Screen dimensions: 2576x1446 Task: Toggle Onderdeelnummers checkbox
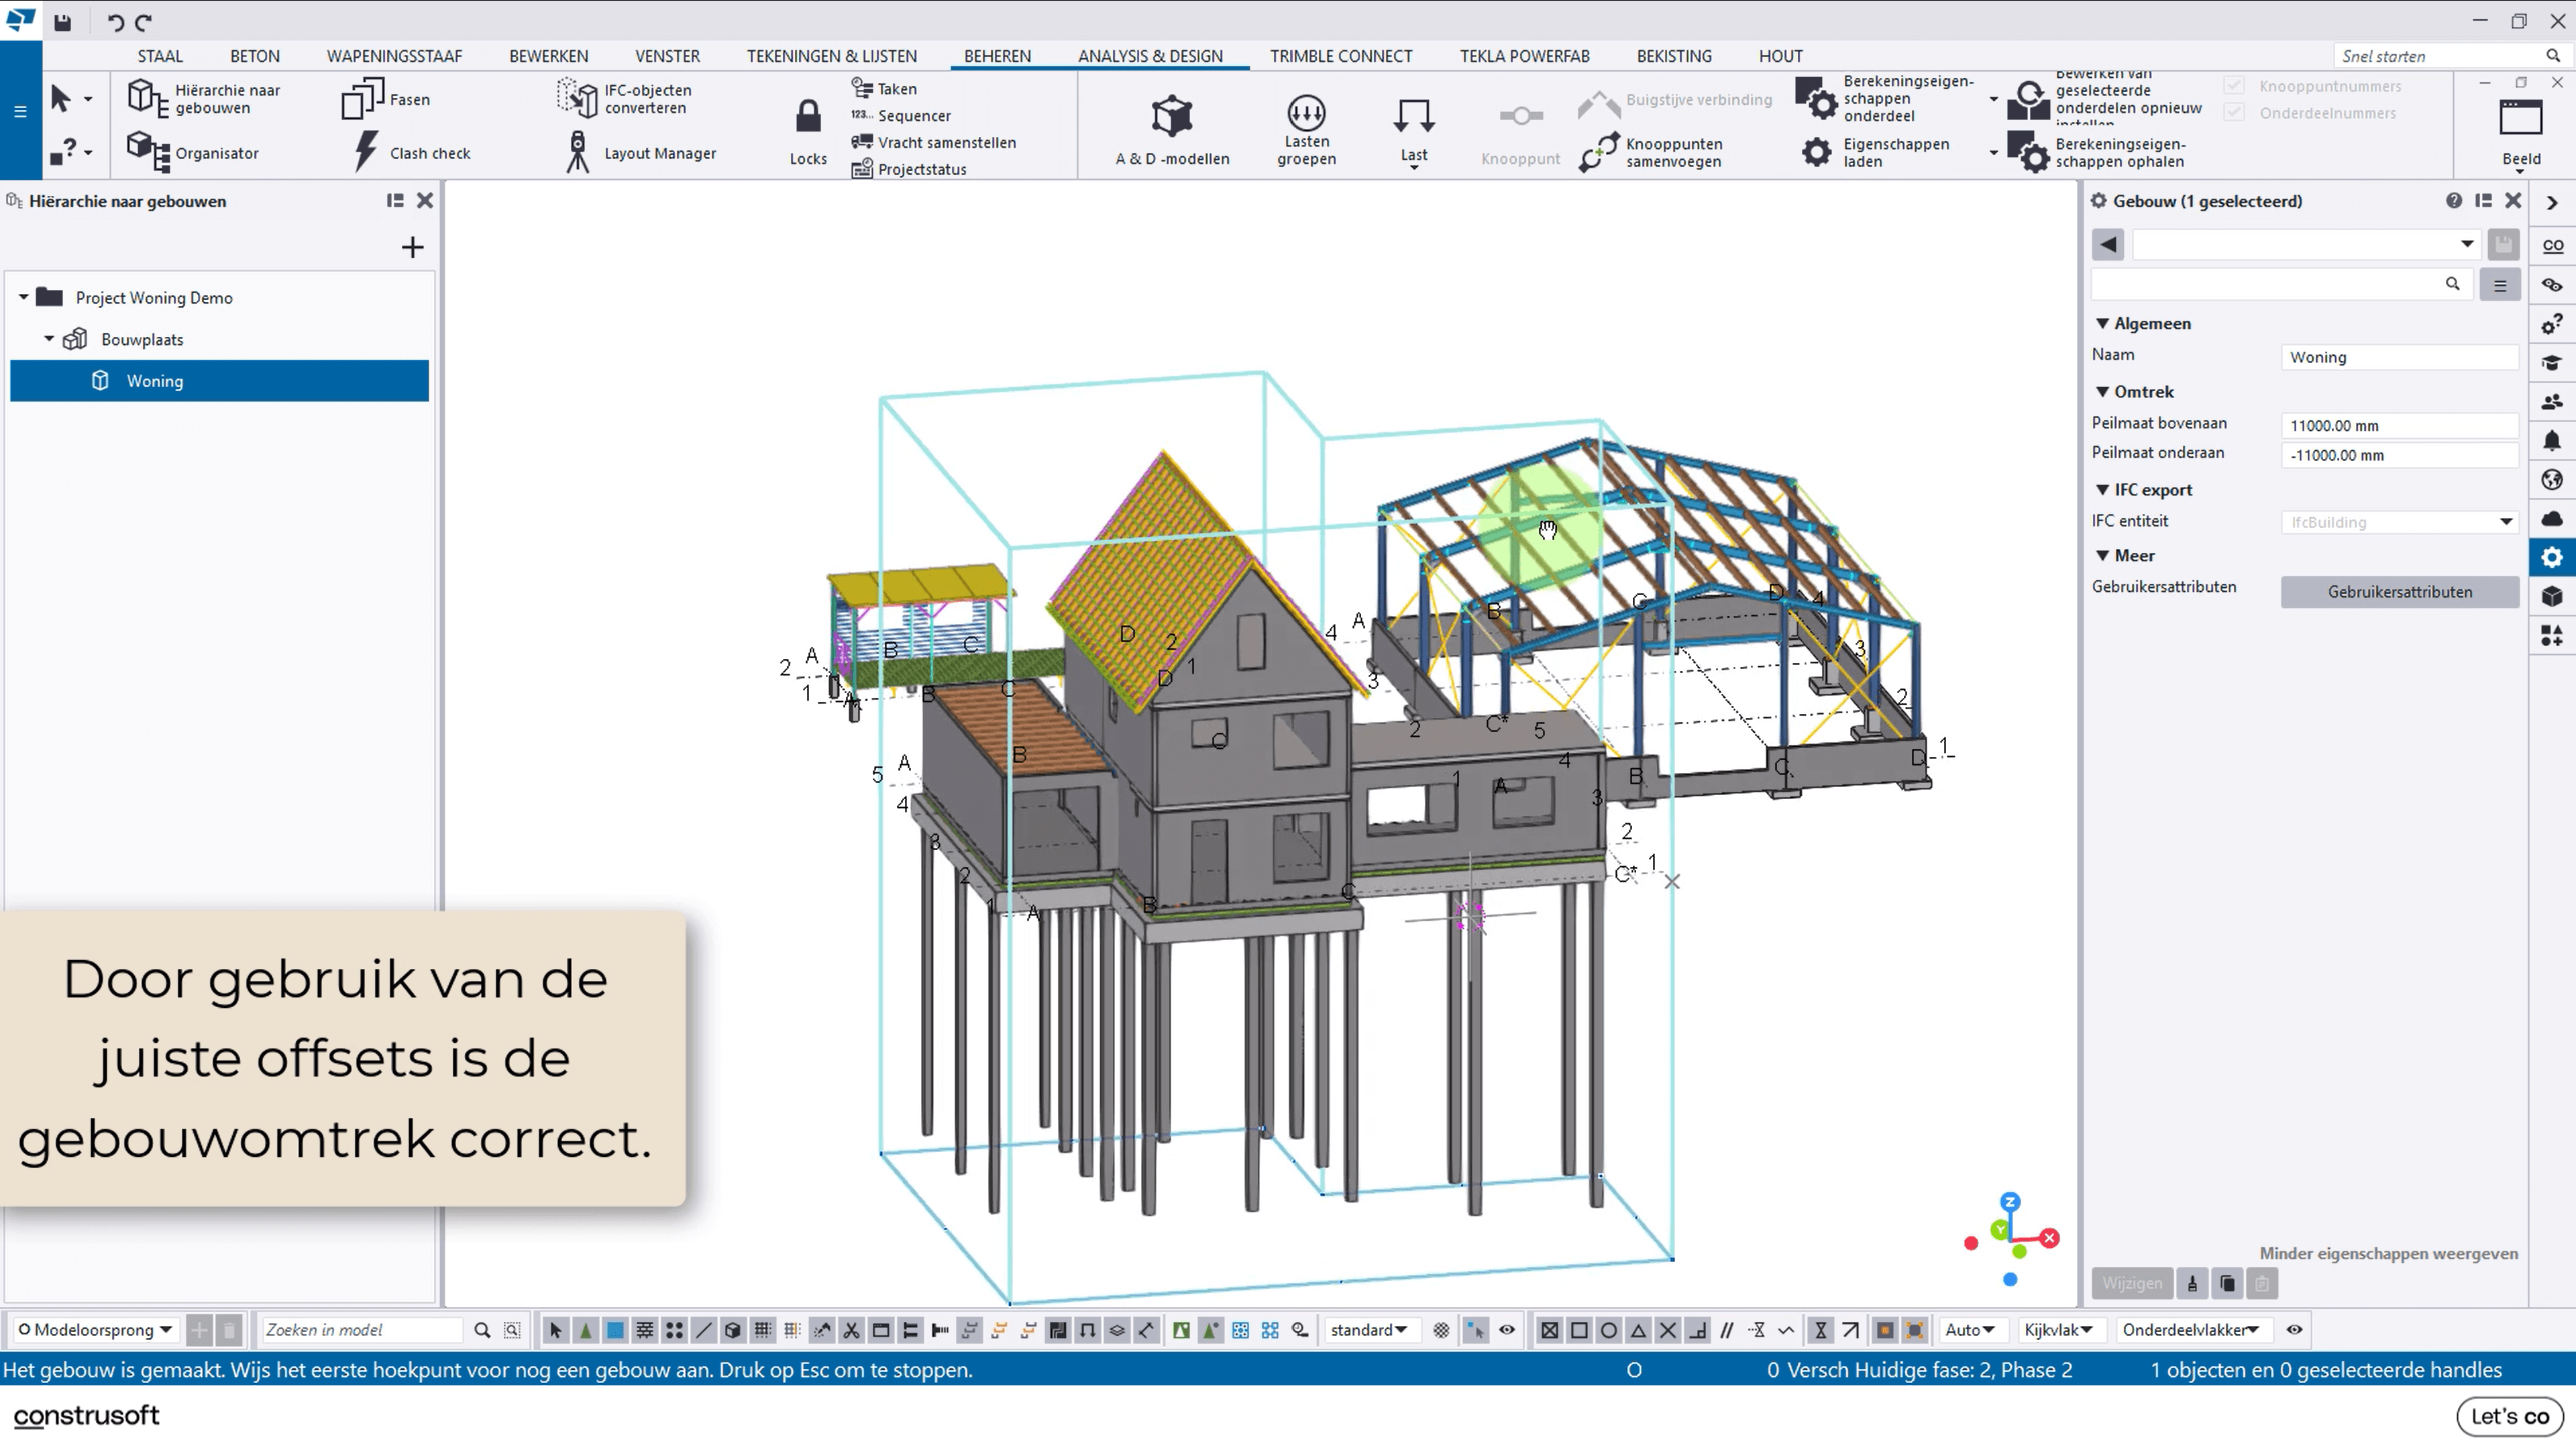tap(2234, 113)
